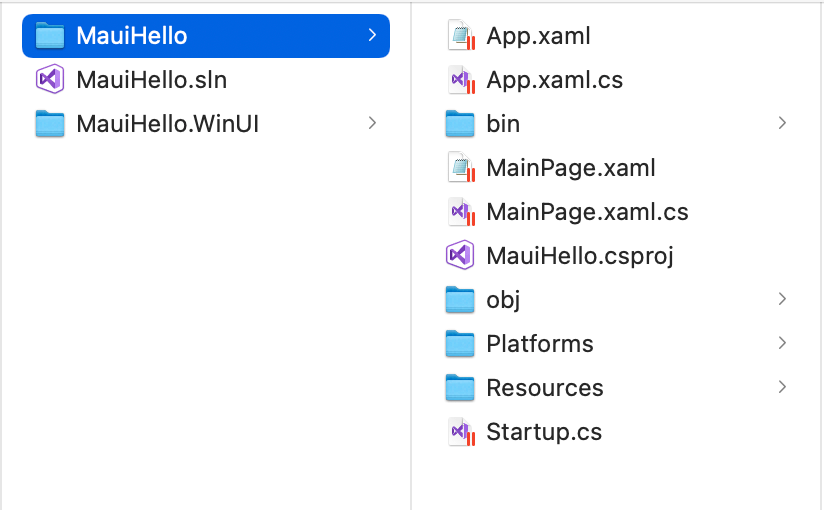This screenshot has width=824, height=510.
Task: Click the Startup.cs file icon
Action: (x=461, y=432)
